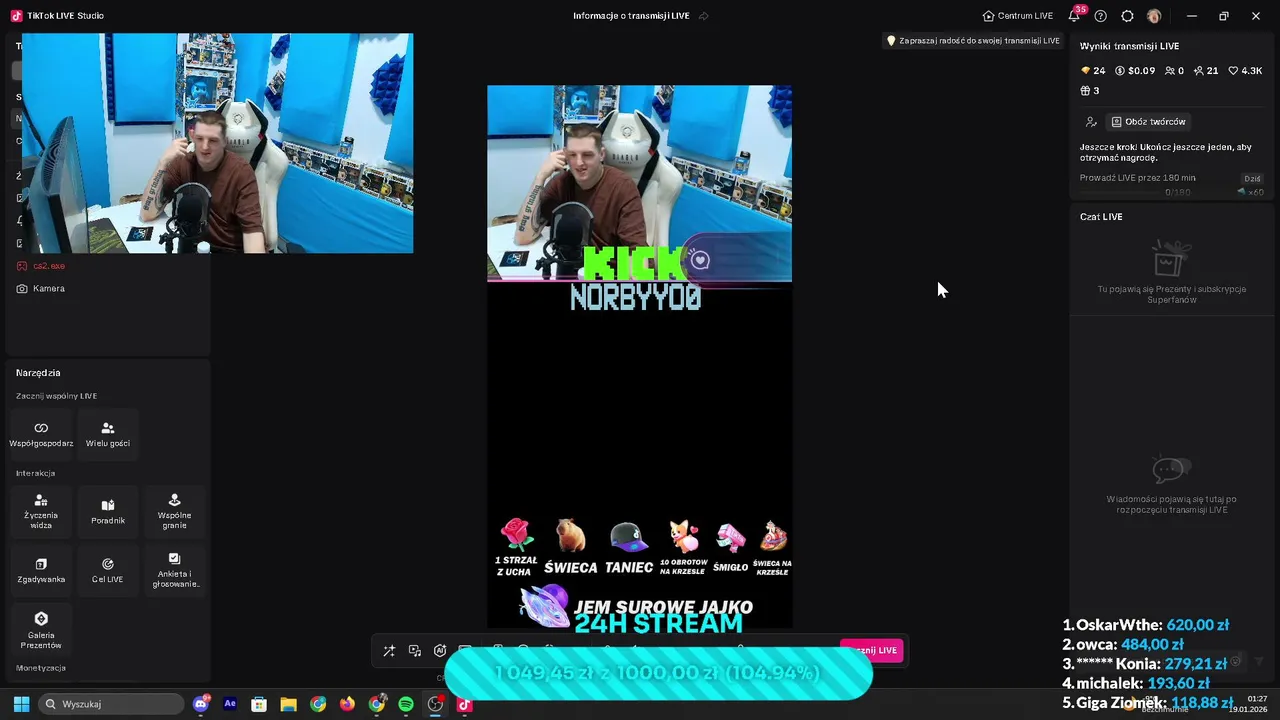Click the media and music icon in the bottom toolbar
The image size is (1280, 720).
click(x=415, y=651)
